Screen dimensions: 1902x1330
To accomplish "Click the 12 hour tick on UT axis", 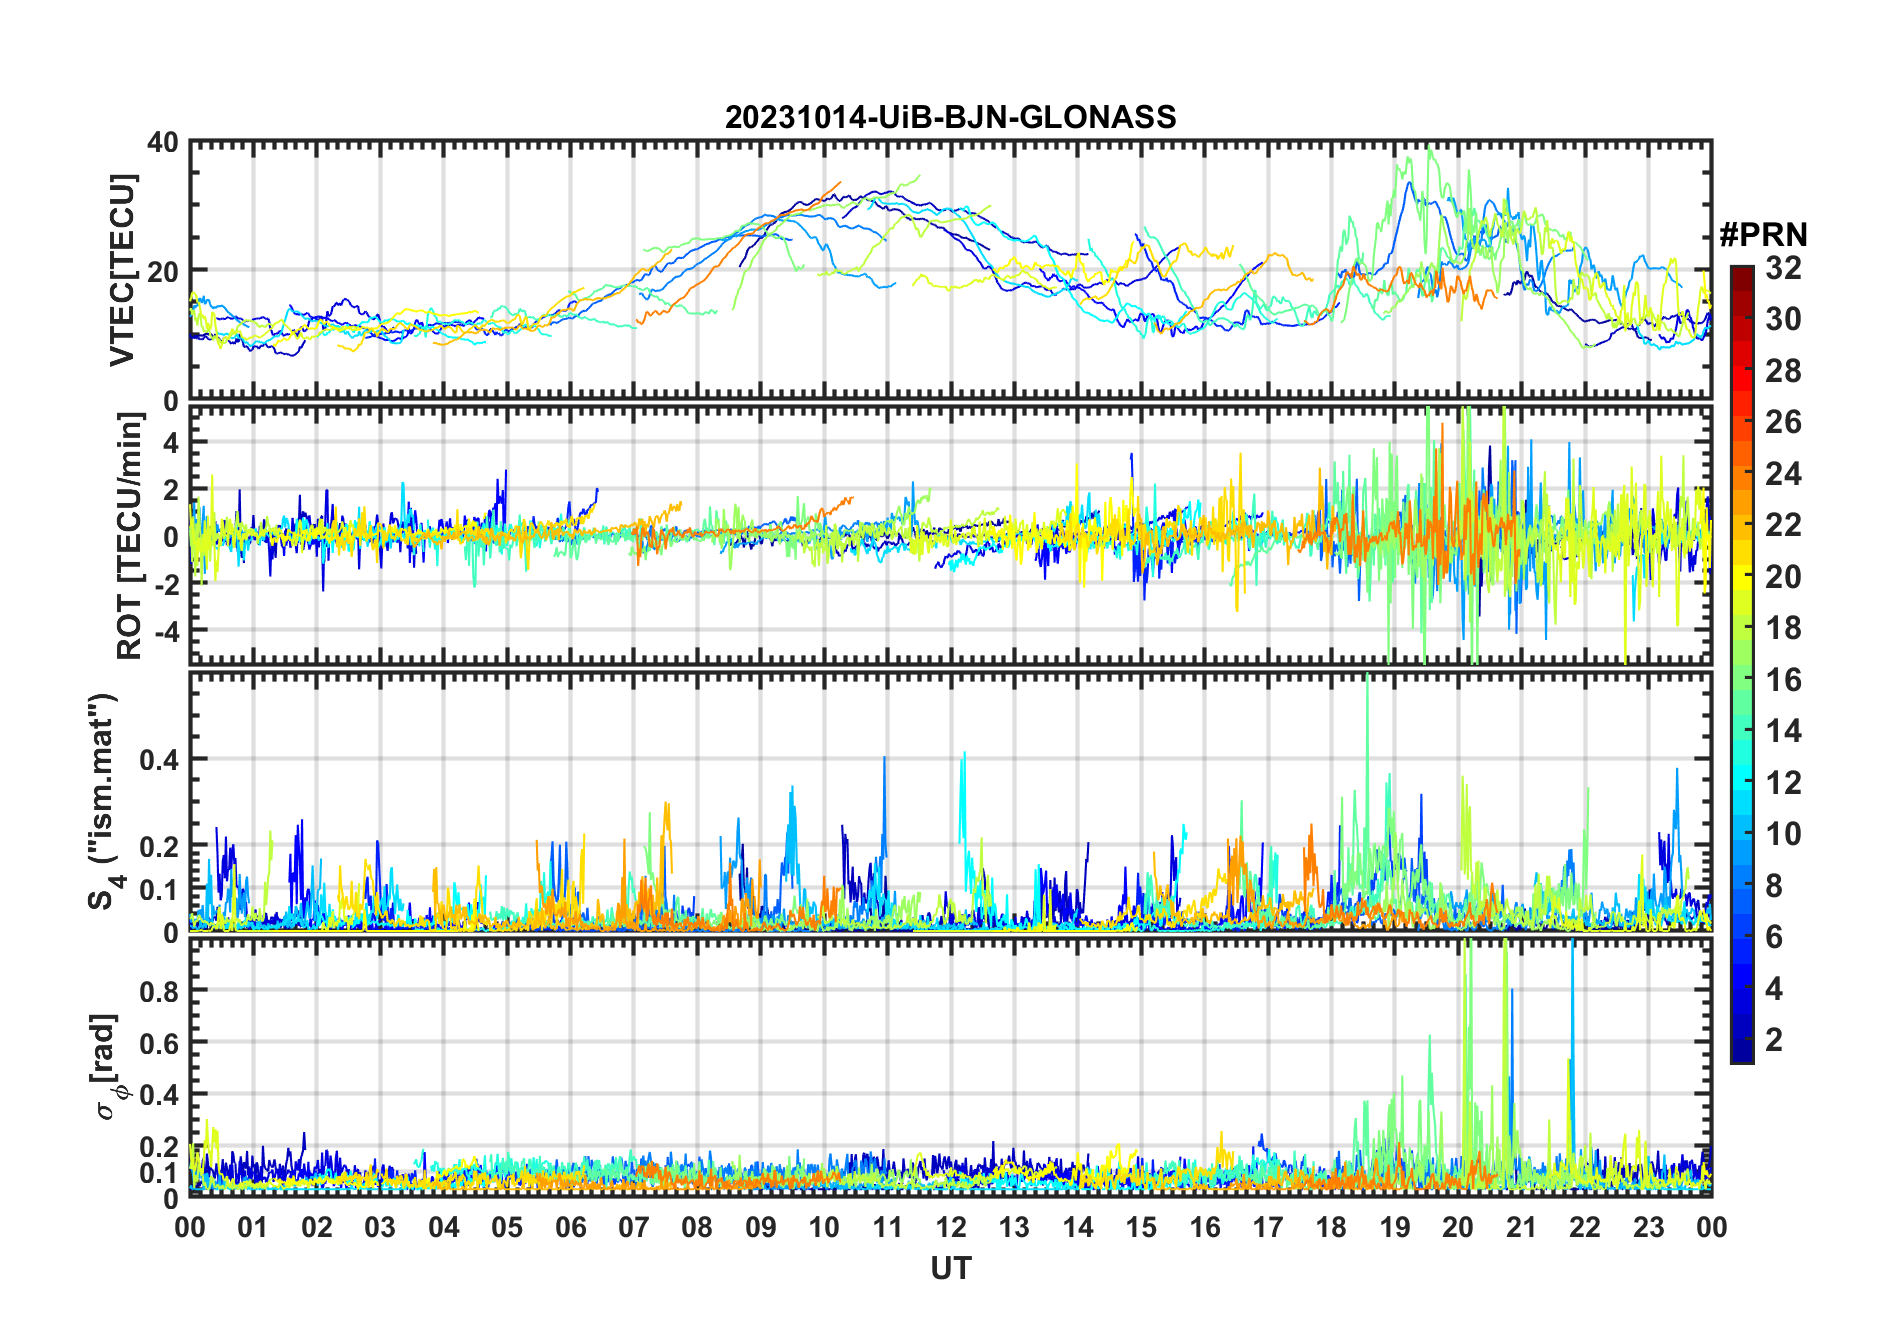I will (x=951, y=1227).
